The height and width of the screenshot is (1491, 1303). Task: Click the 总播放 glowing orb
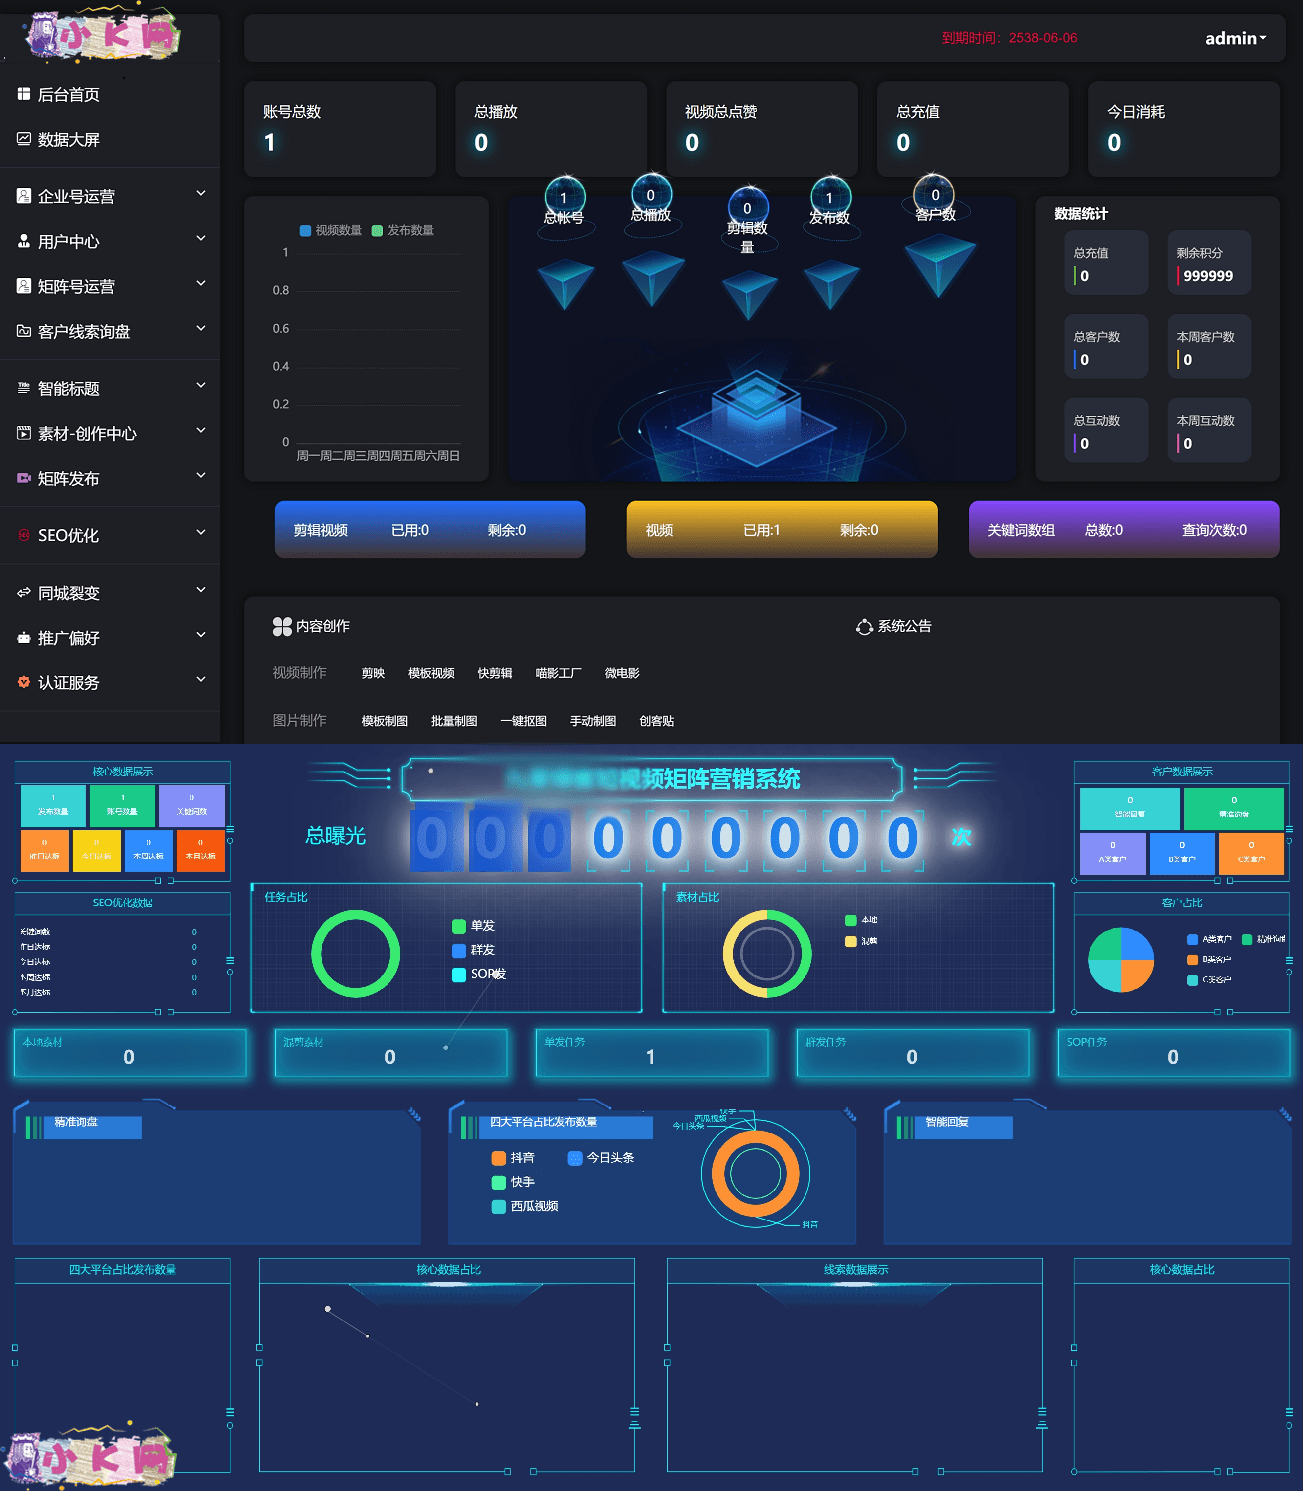(651, 194)
